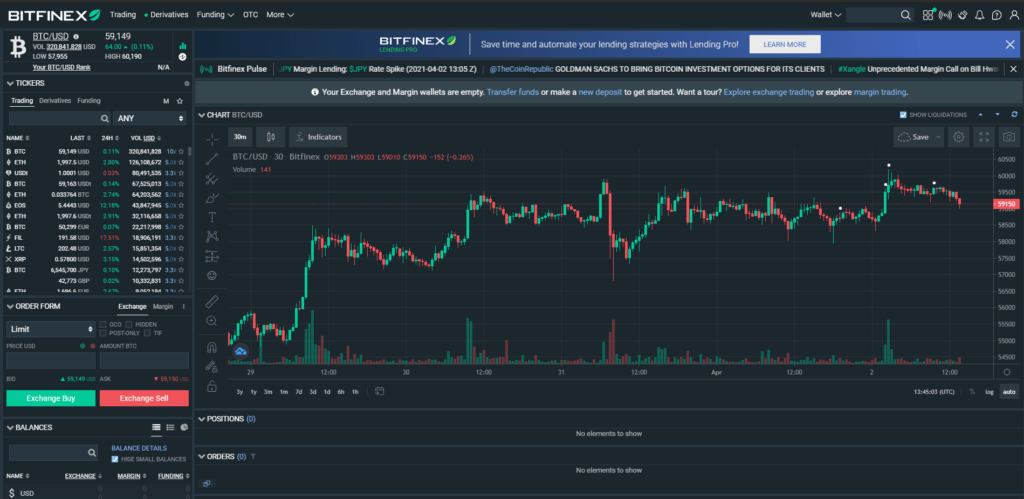This screenshot has width=1024, height=499.
Task: Enter fullscreen chart mode
Action: 984,137
